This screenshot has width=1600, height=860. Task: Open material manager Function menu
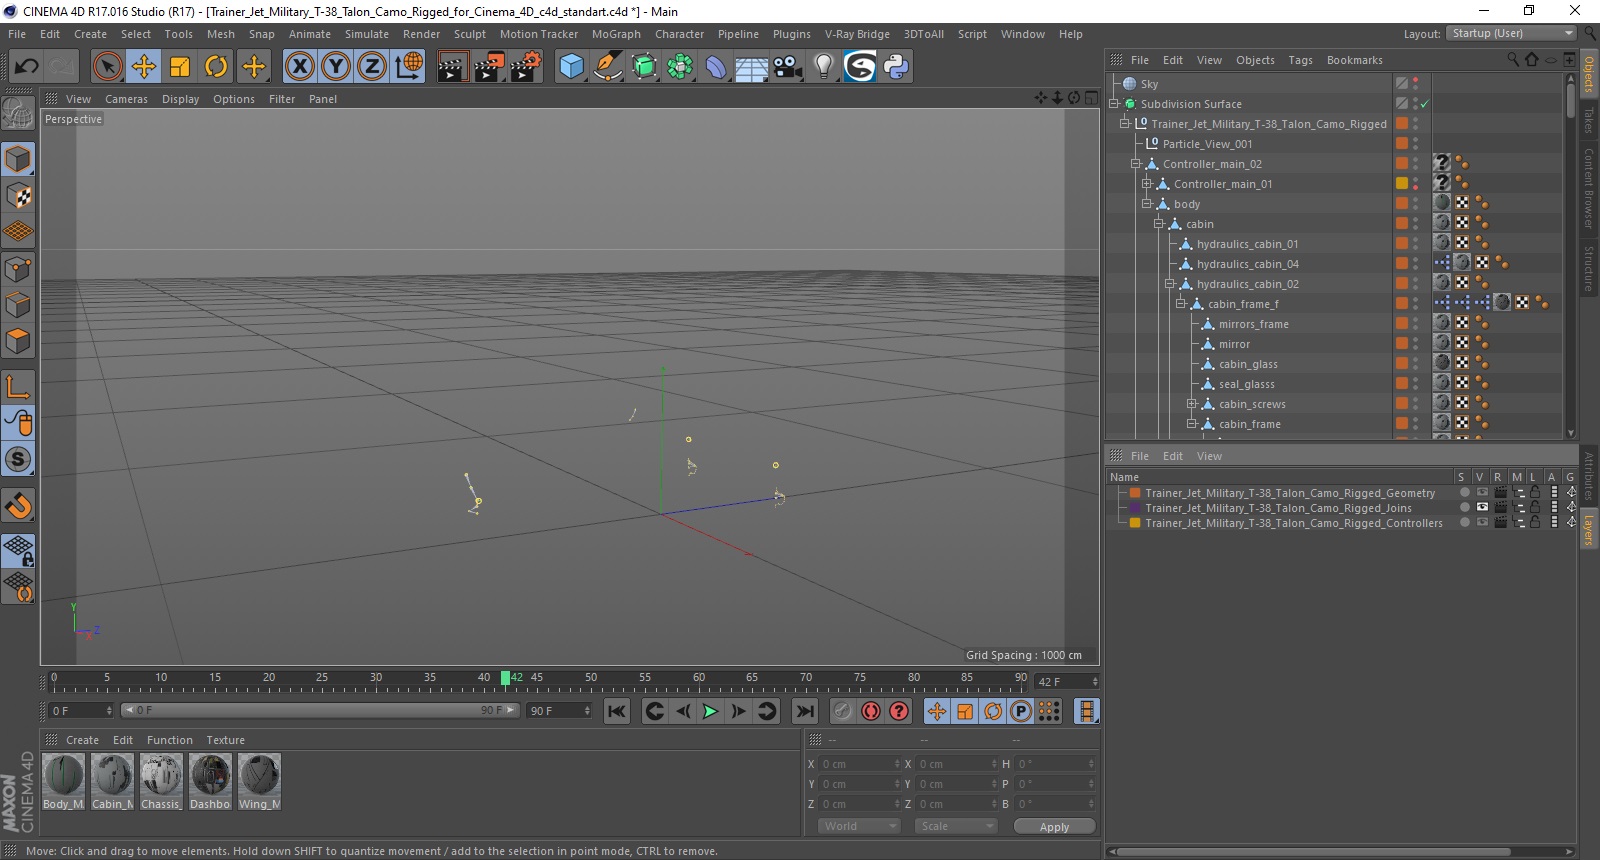pyautogui.click(x=169, y=740)
